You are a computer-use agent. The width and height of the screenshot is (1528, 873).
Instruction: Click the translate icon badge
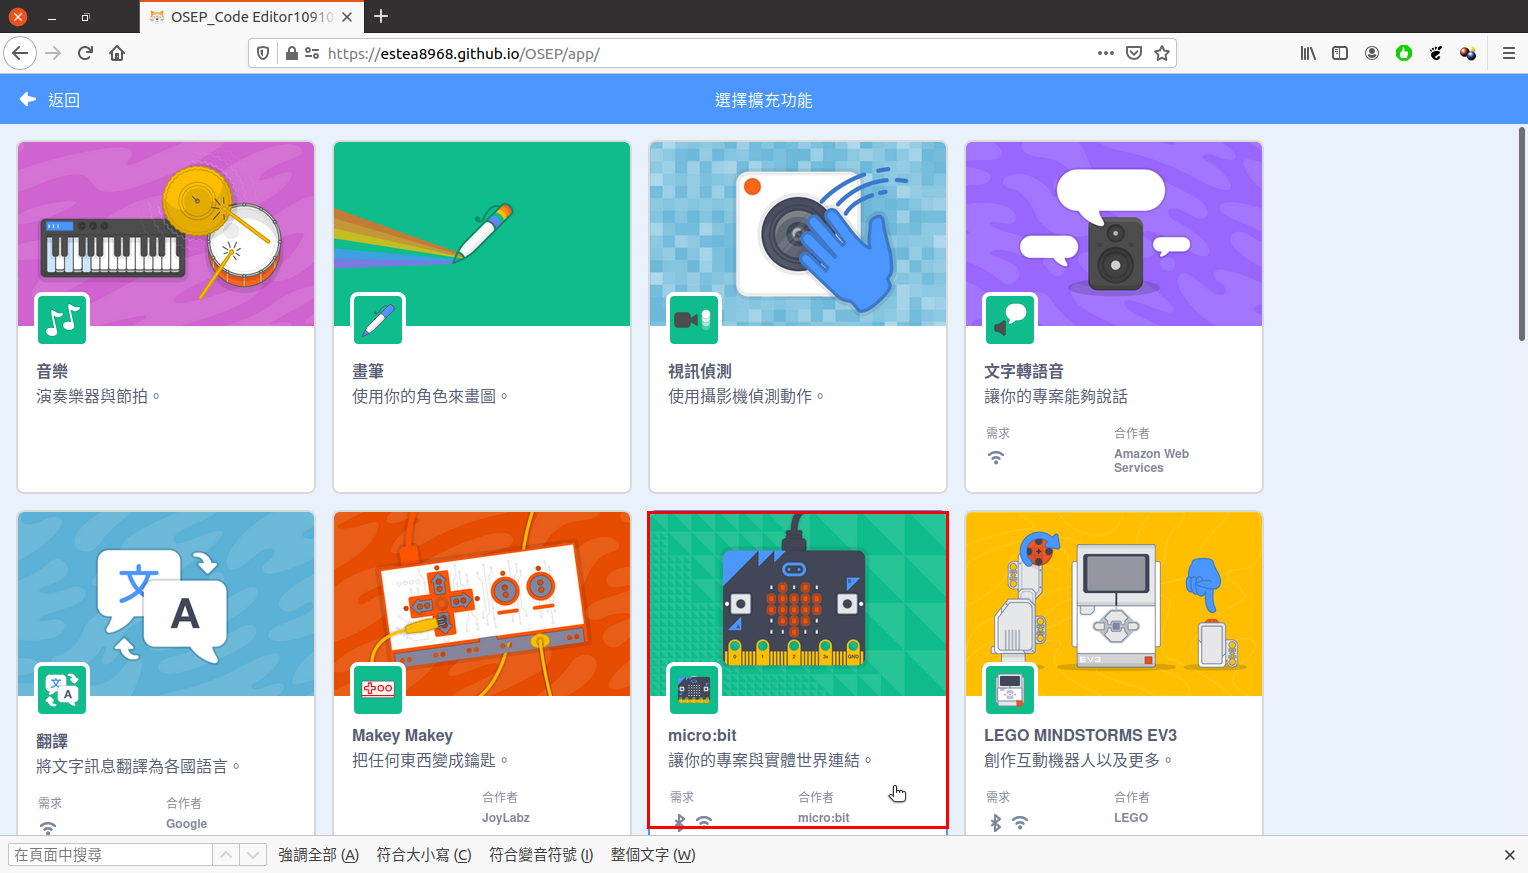[62, 689]
